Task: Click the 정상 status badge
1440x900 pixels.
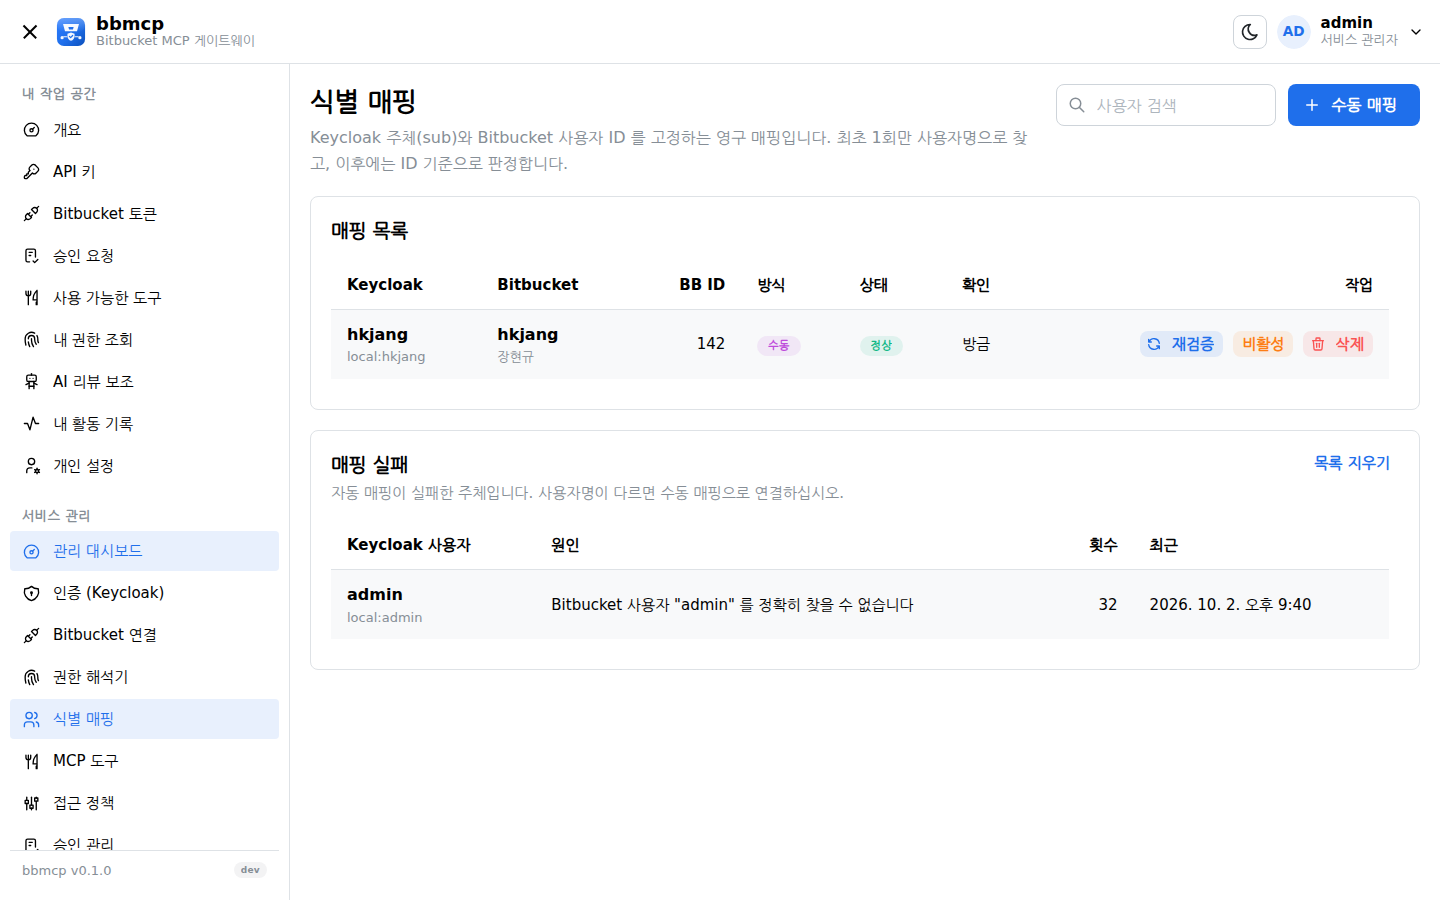Action: (881, 345)
